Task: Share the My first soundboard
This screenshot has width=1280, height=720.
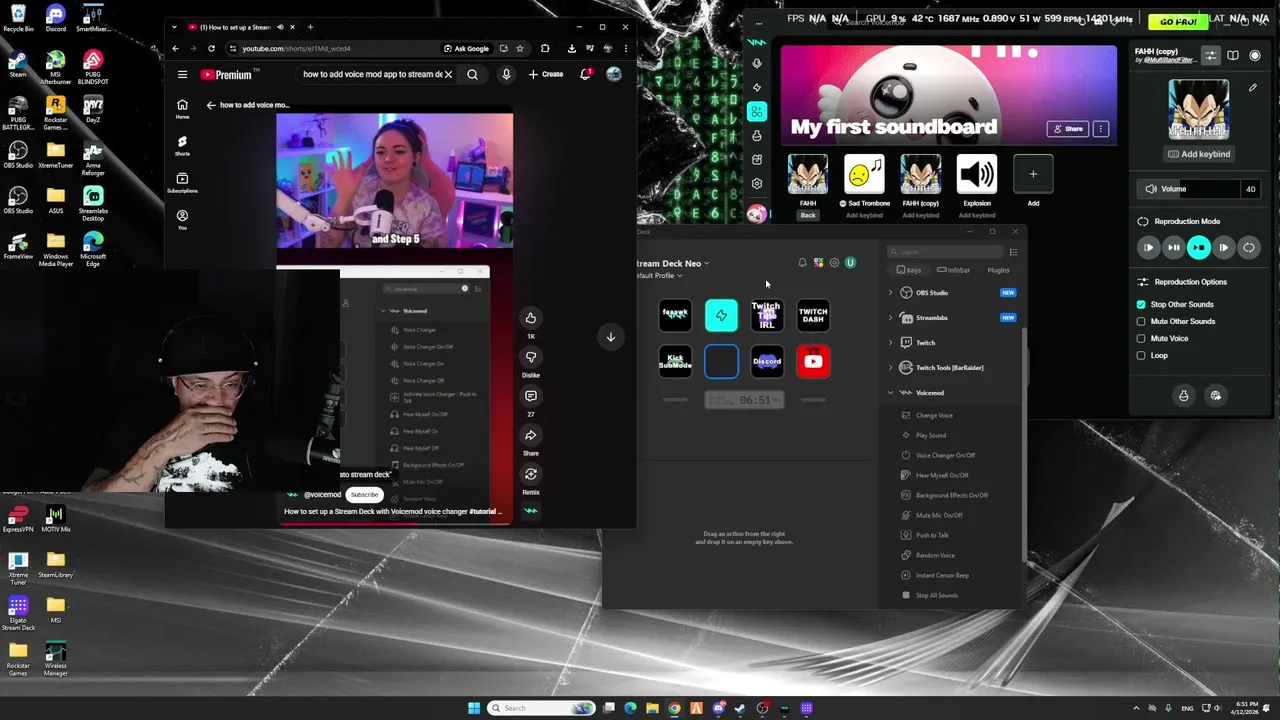Action: click(x=1067, y=129)
